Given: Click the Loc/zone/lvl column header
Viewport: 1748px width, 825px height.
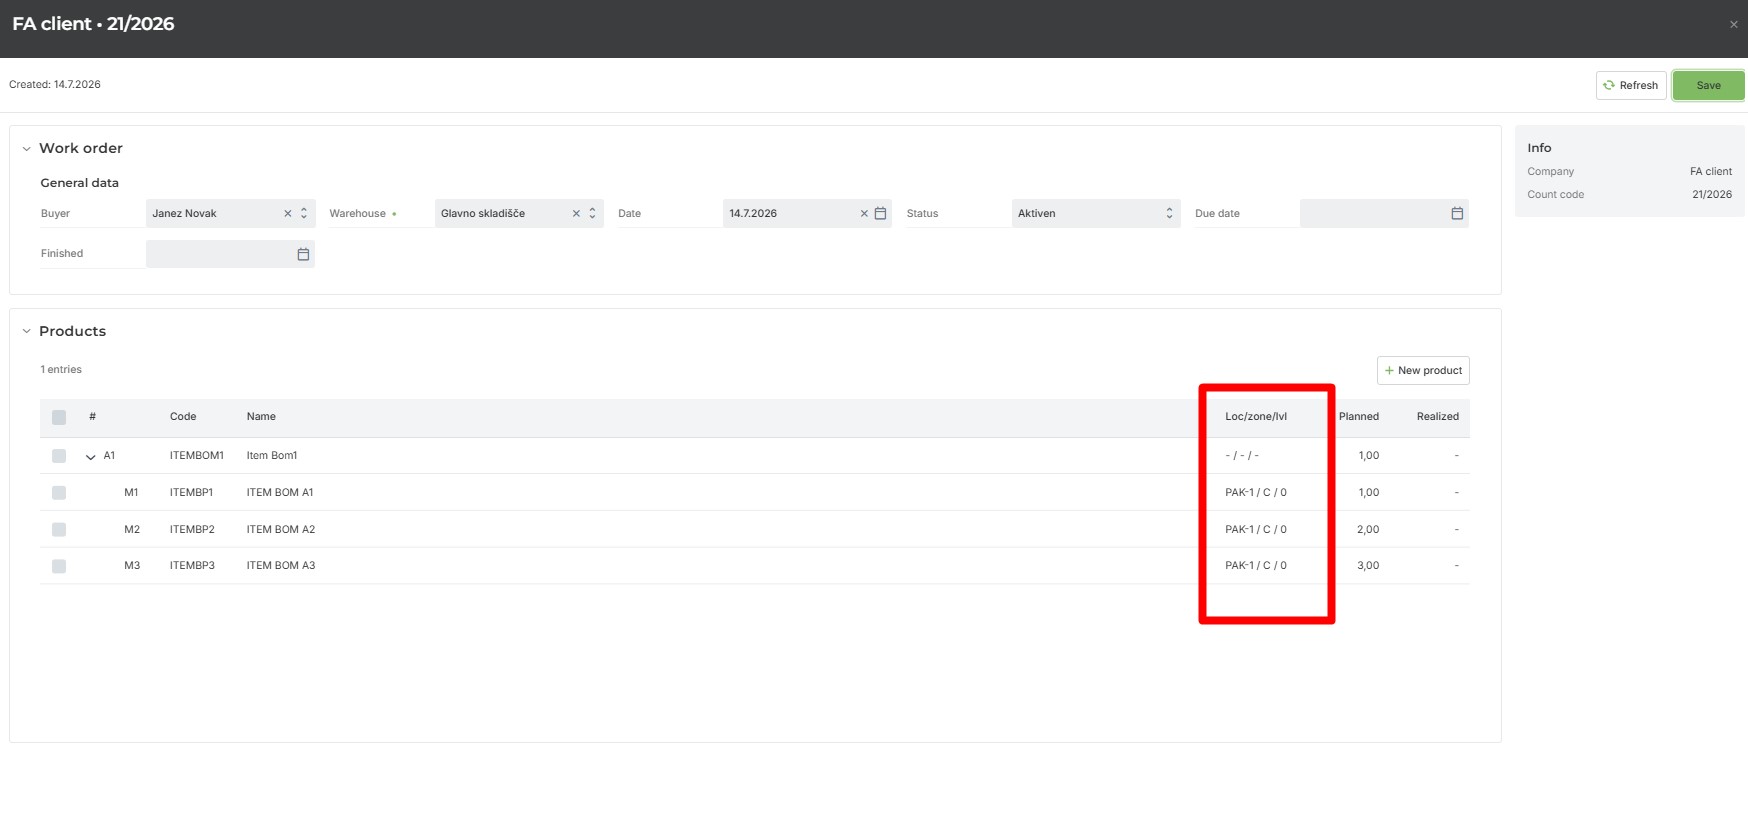Looking at the screenshot, I should tap(1256, 417).
